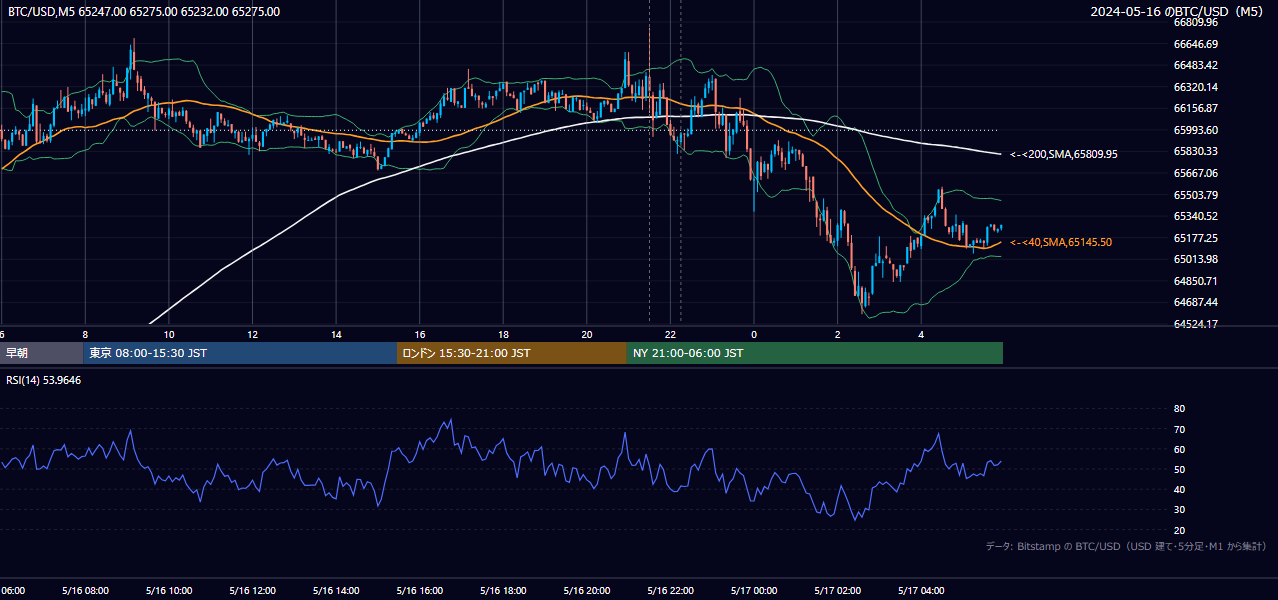Click the bottom date label 5/17 02:00
The width and height of the screenshot is (1278, 600).
click(837, 591)
